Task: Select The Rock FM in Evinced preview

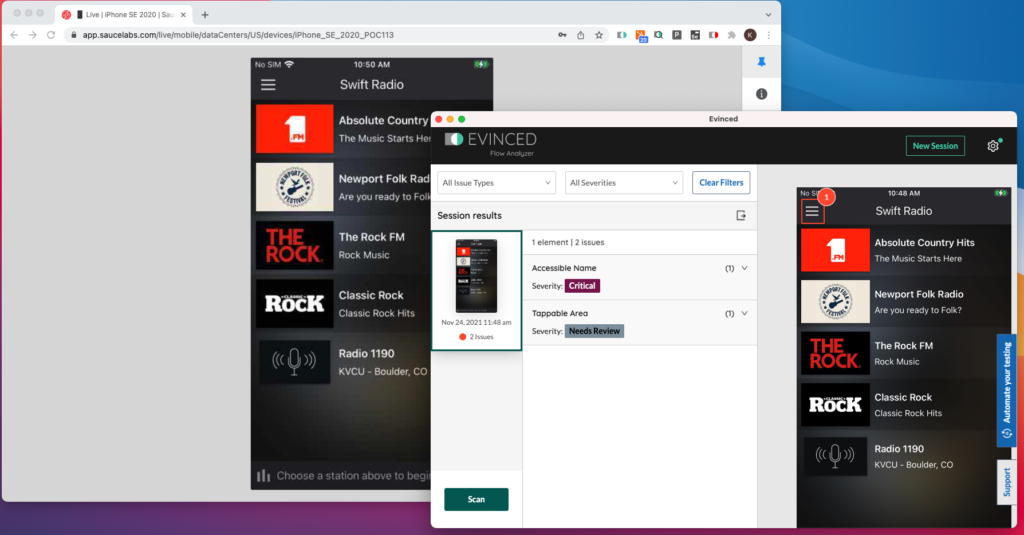Action: [904, 353]
